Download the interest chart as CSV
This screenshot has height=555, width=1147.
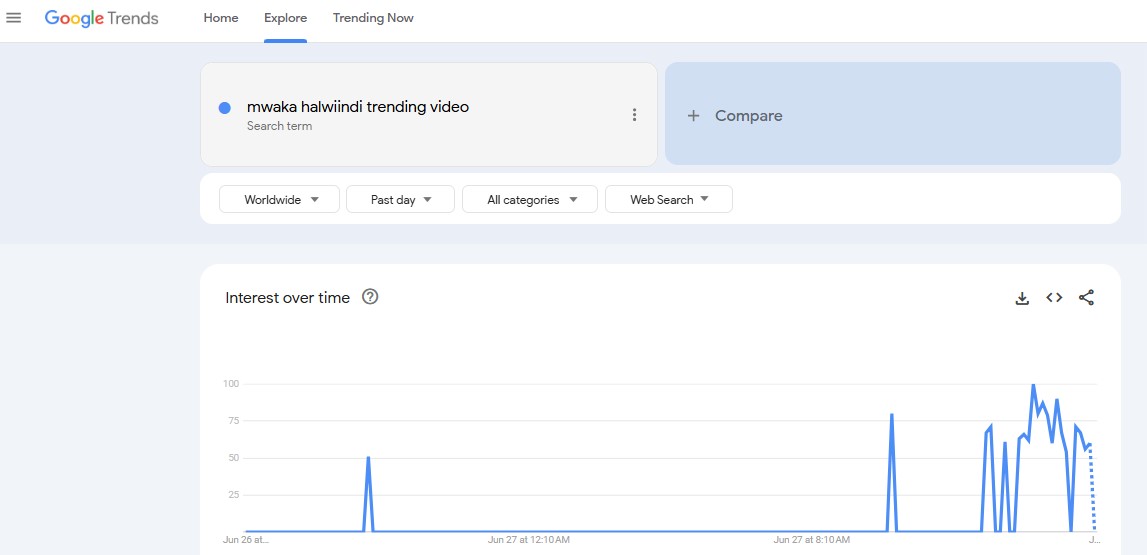point(1022,298)
